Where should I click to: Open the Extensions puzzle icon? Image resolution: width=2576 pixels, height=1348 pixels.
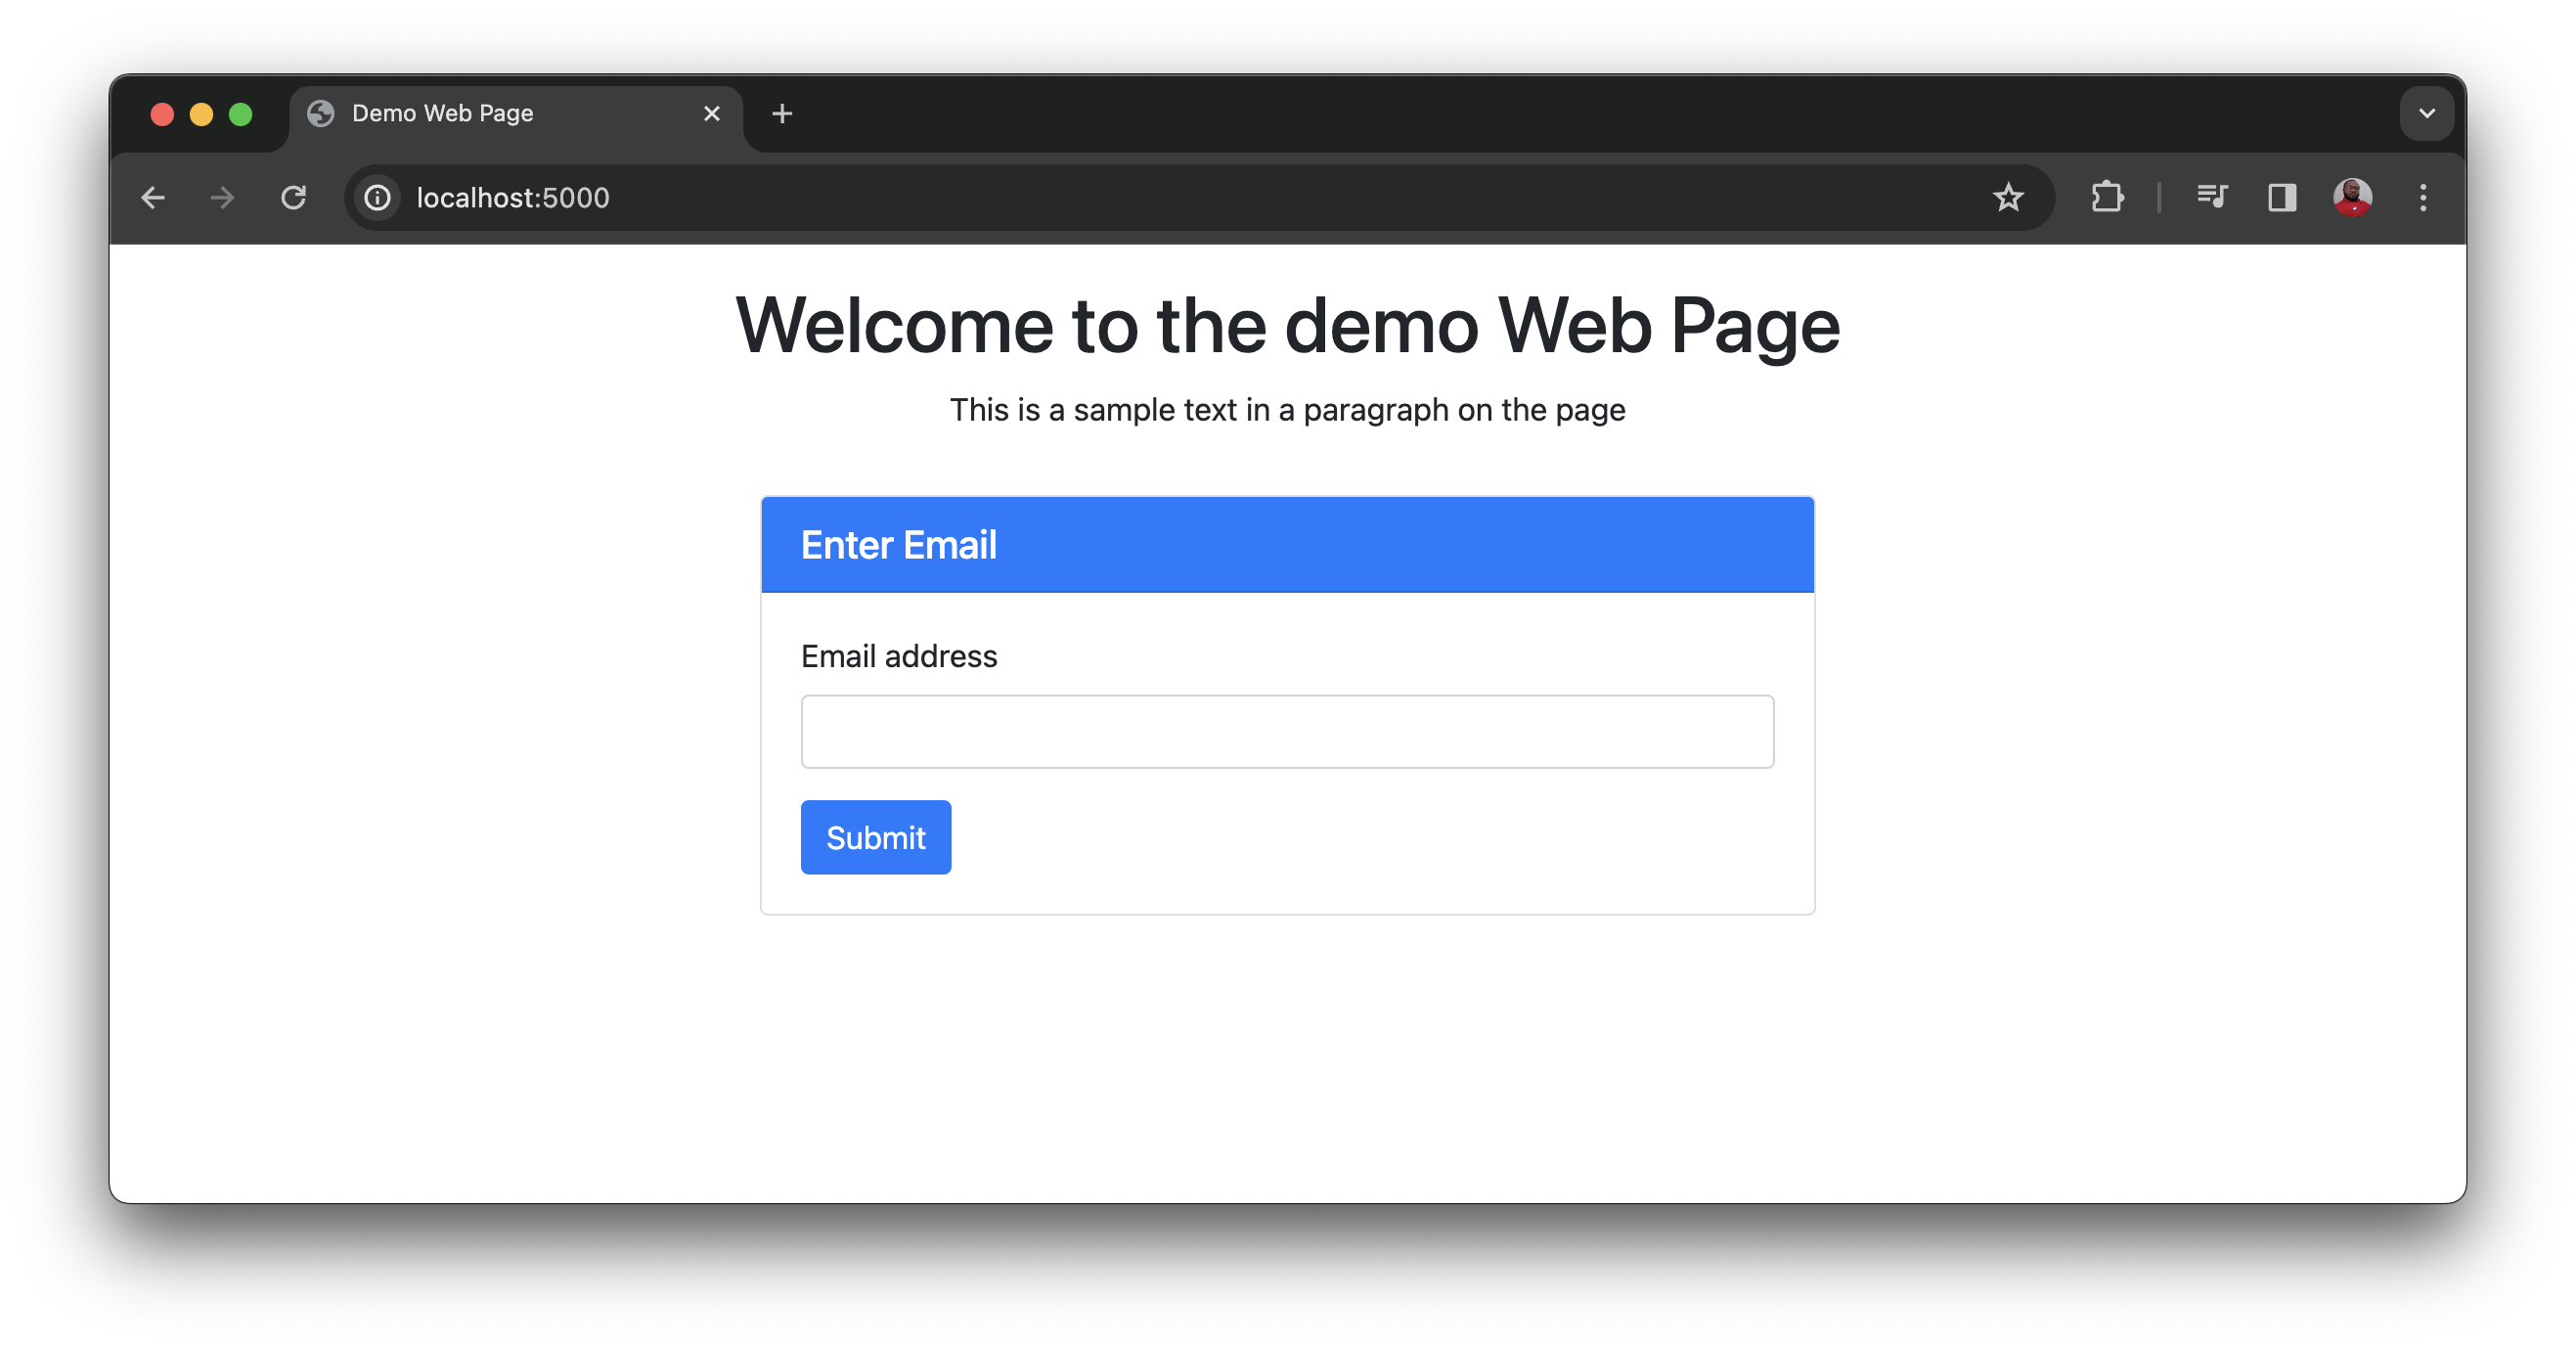(2107, 198)
